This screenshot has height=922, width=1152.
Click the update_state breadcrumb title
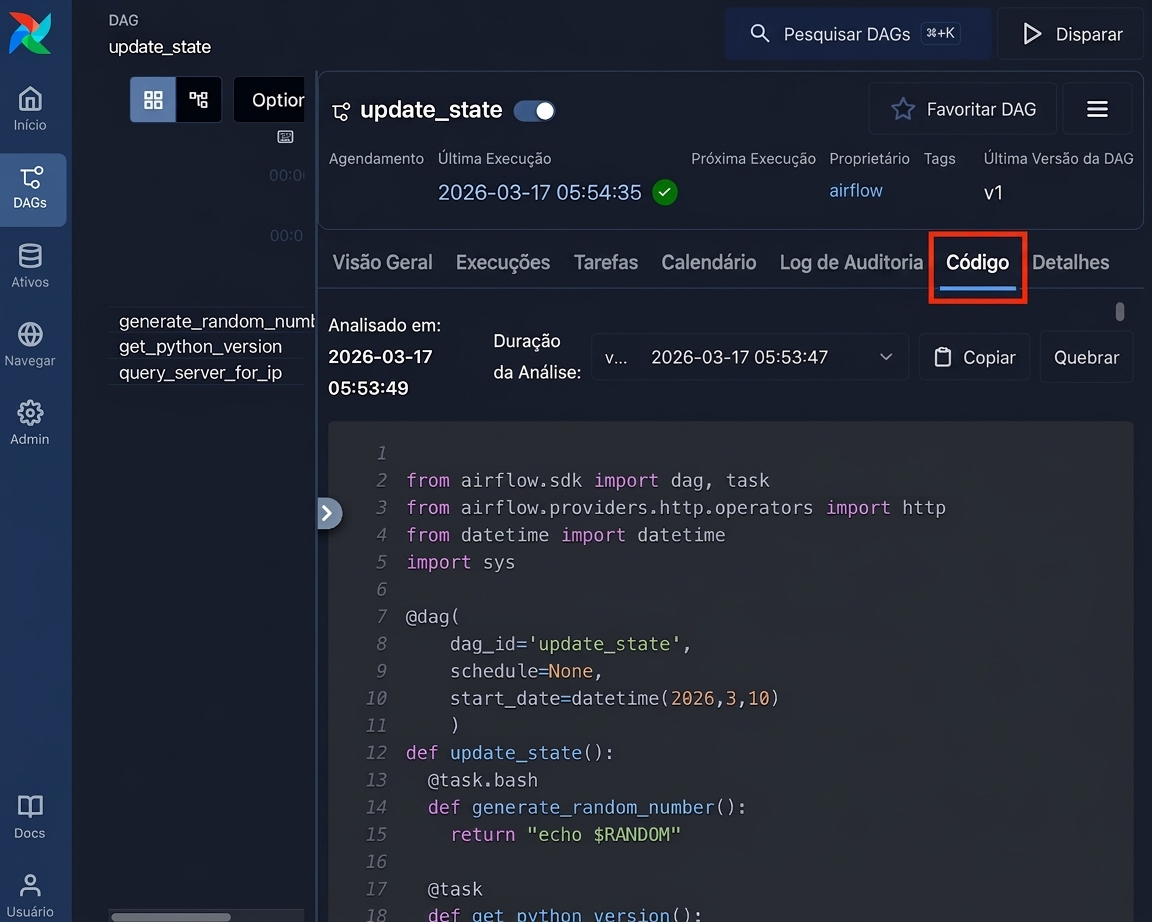click(x=159, y=47)
